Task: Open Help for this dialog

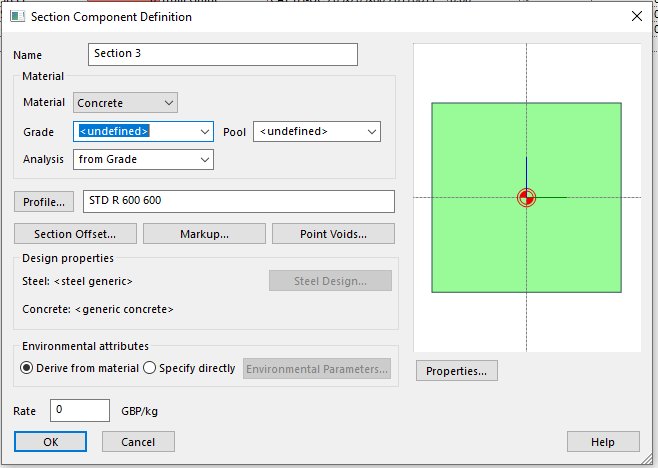Action: (x=603, y=442)
